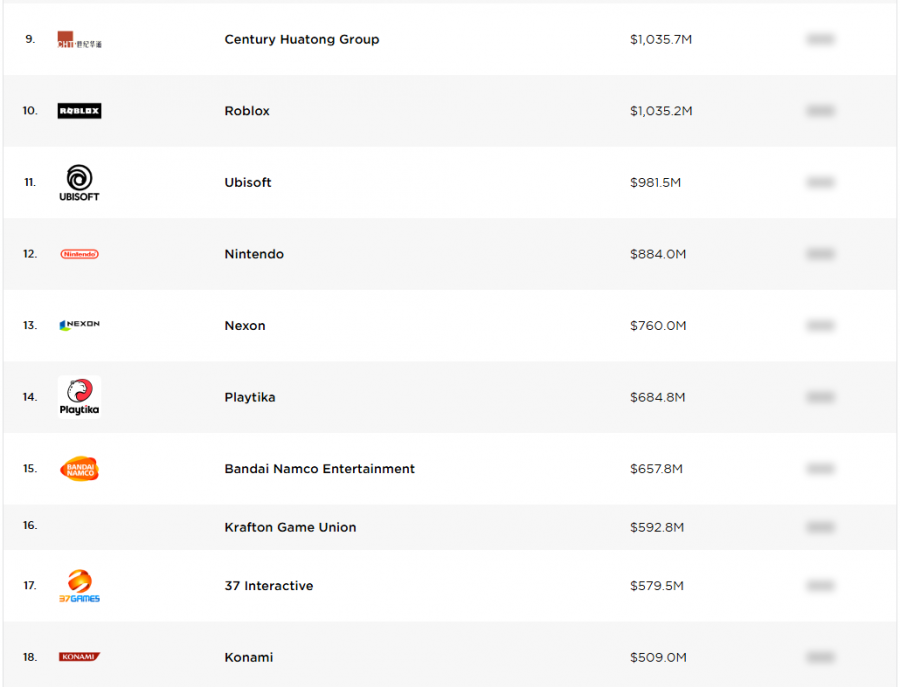Select Playtika's $684.8M revenue figure
Viewport: 900px width, 687px height.
pos(657,397)
